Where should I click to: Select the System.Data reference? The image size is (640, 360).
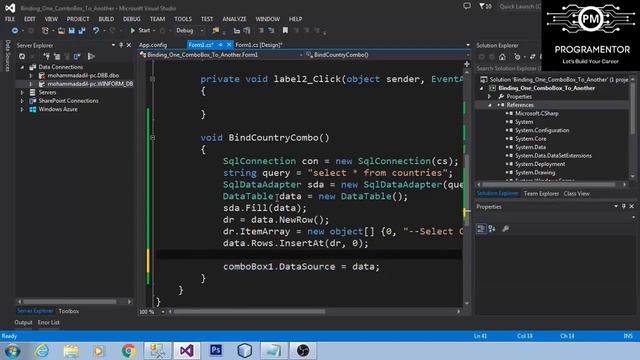530,147
